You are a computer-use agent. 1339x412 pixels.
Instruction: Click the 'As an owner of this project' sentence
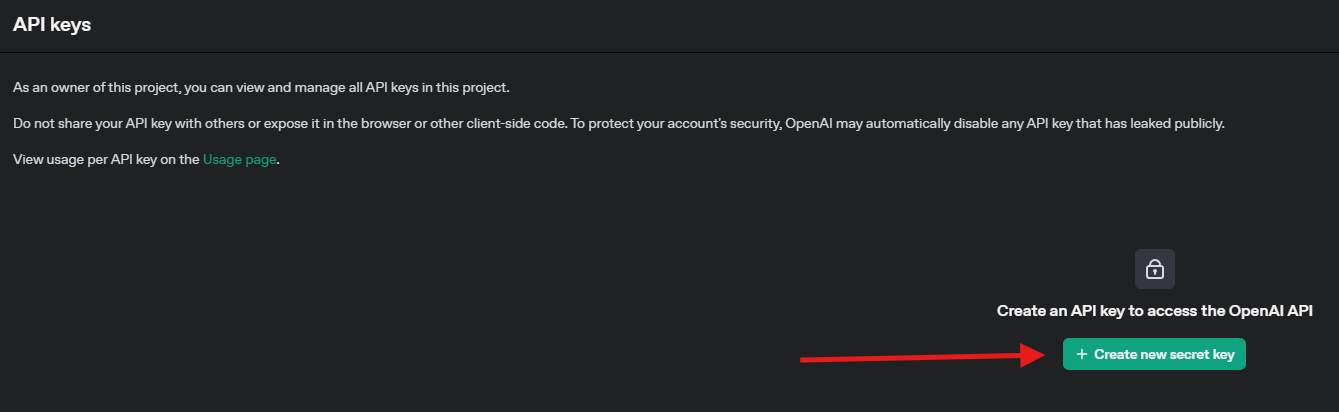(x=95, y=88)
